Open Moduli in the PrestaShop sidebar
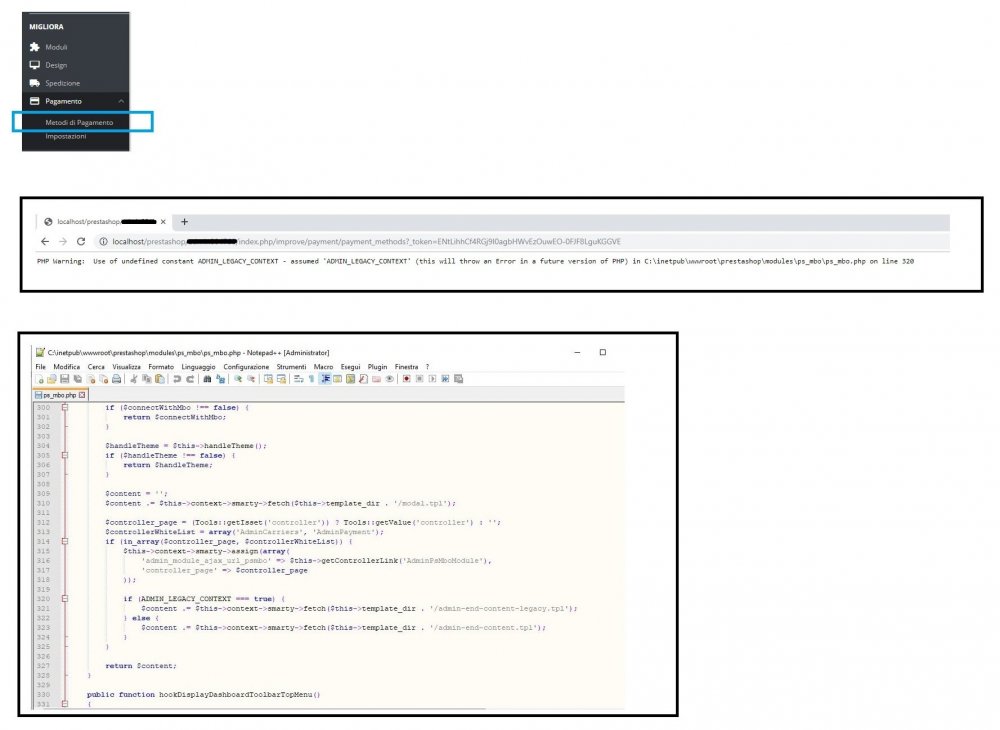The image size is (1000, 730). 56,47
